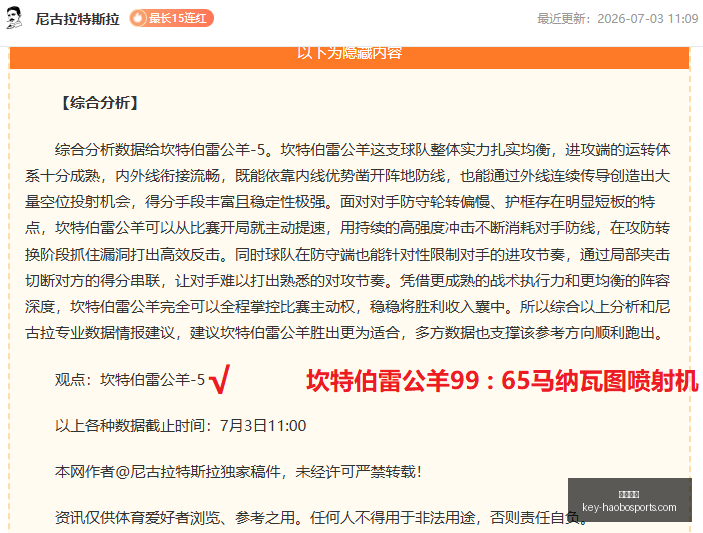Click the 最近更新 2026-07-03 11:09 timestamp
This screenshot has width=703, height=533.
tap(617, 18)
